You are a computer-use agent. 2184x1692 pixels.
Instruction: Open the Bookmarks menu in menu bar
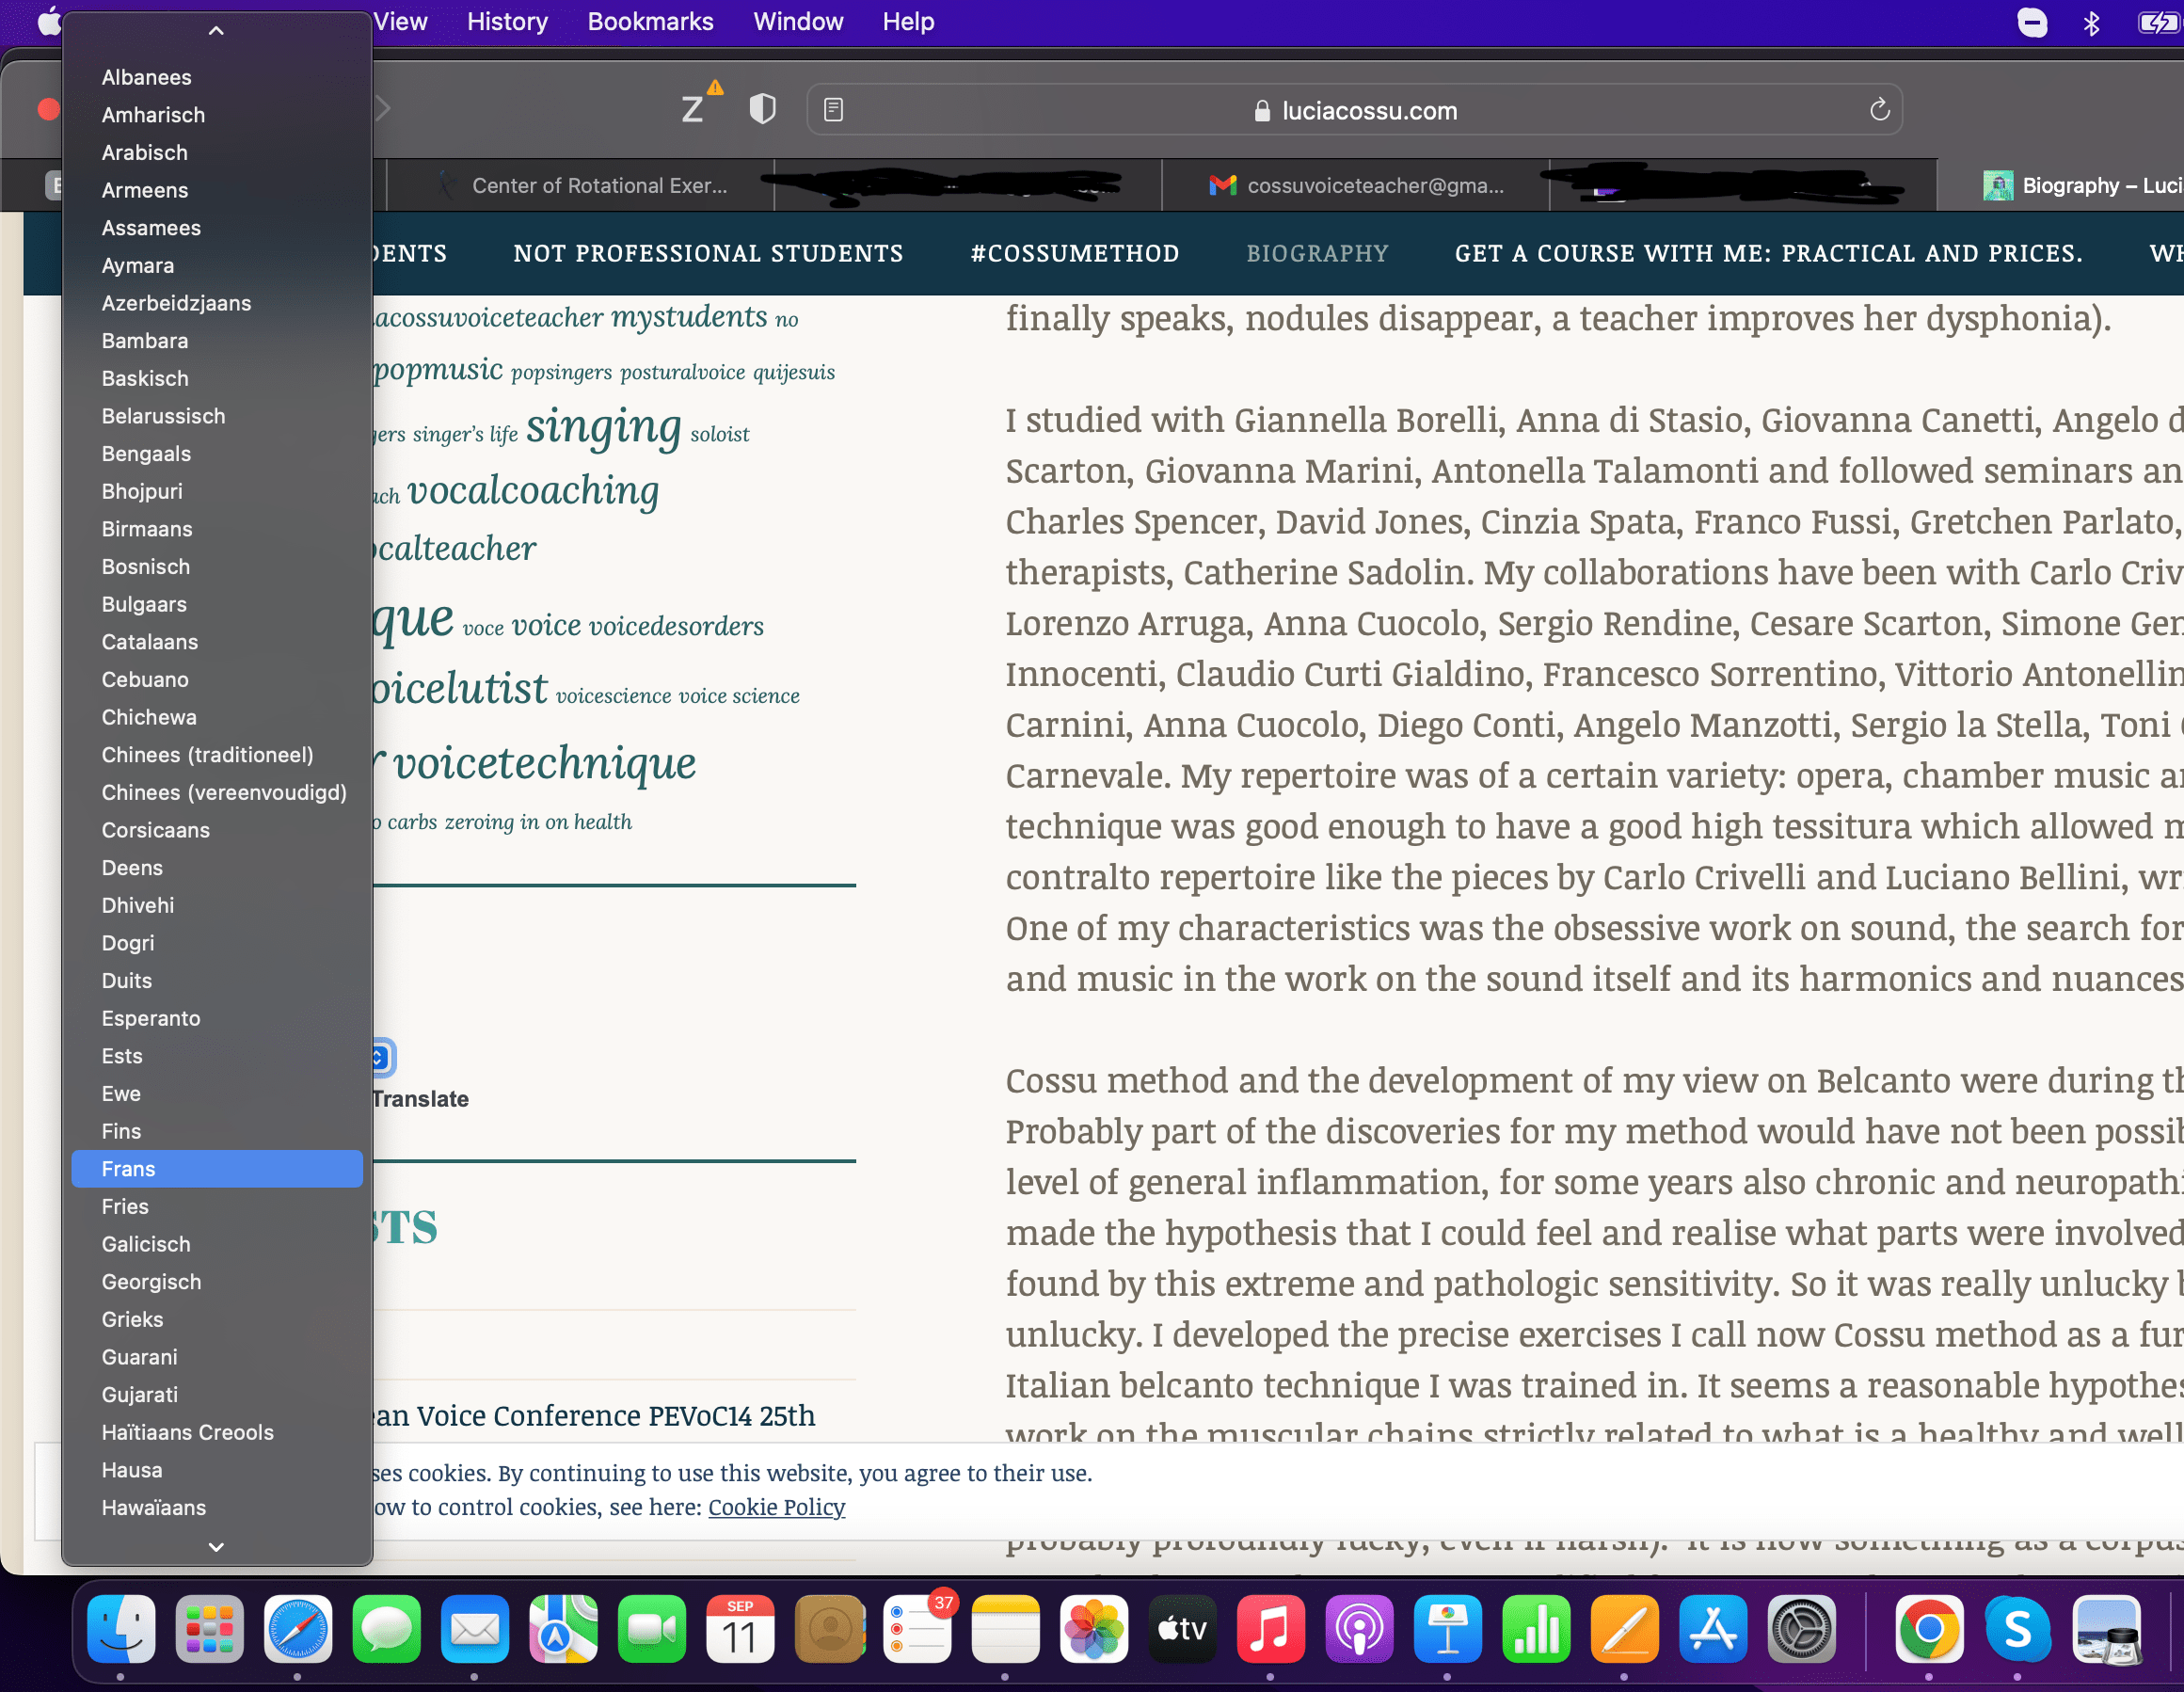(650, 22)
